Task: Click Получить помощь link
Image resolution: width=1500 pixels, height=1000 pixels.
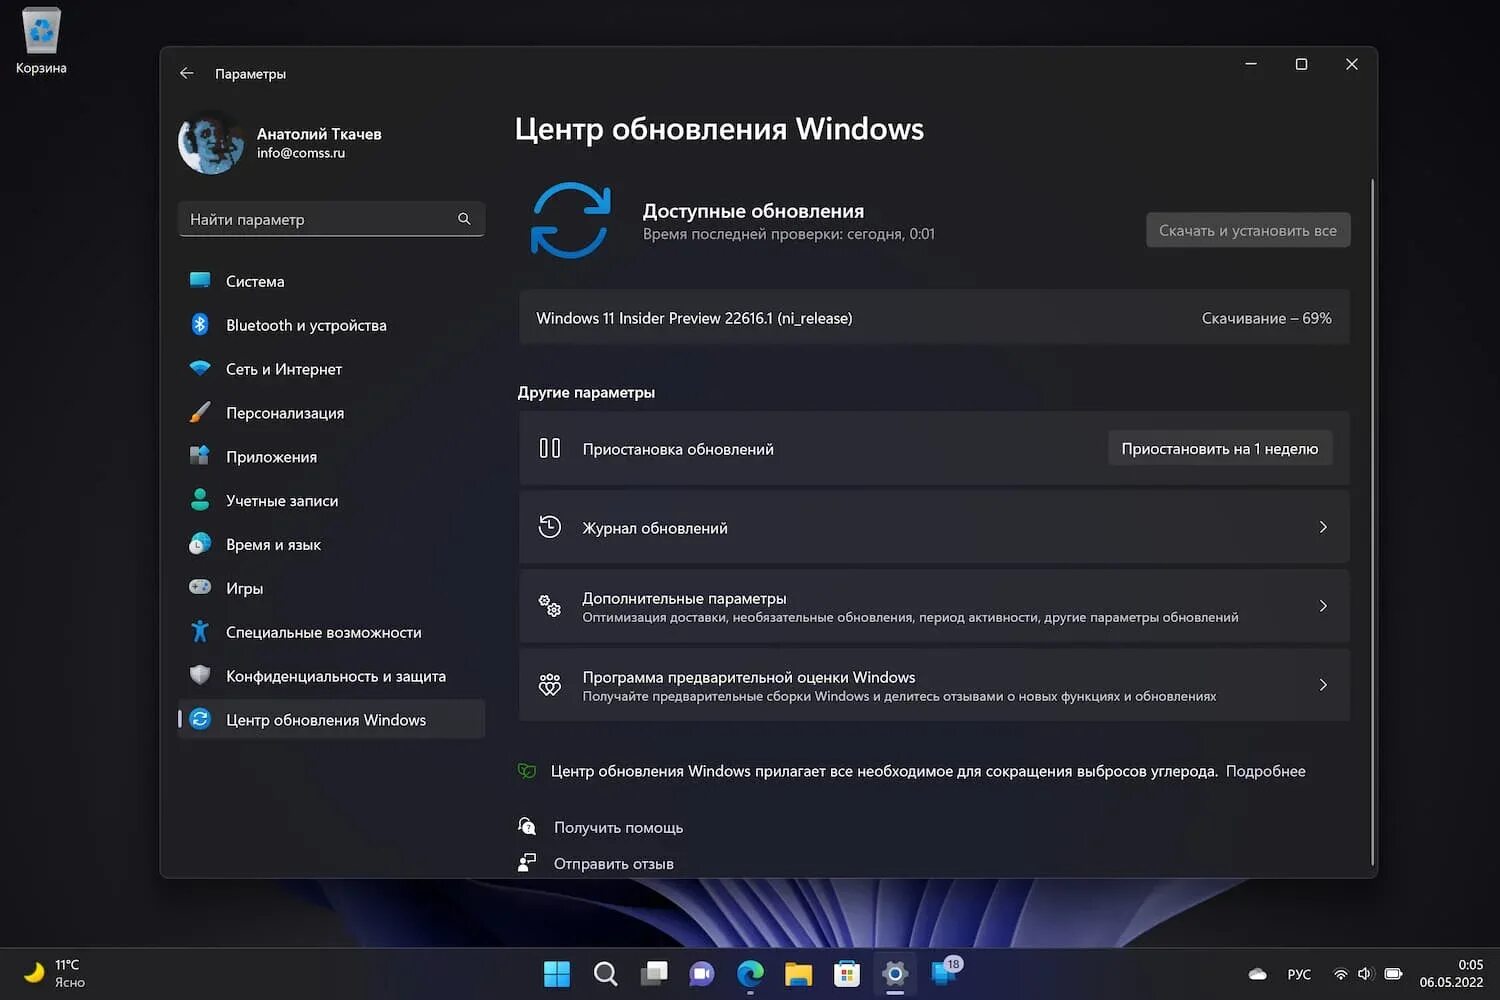Action: [618, 827]
